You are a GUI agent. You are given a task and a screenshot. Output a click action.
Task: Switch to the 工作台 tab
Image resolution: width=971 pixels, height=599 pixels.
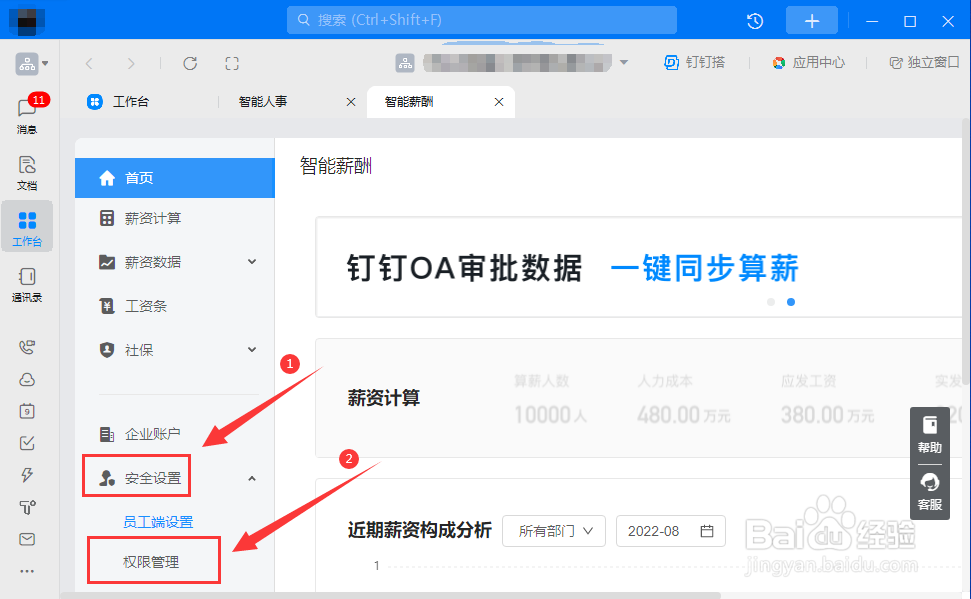118,102
